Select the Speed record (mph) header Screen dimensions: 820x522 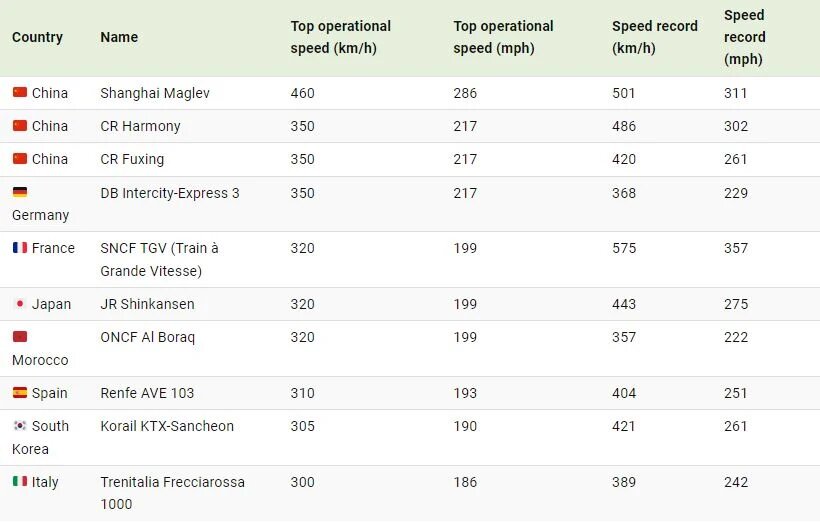[745, 37]
